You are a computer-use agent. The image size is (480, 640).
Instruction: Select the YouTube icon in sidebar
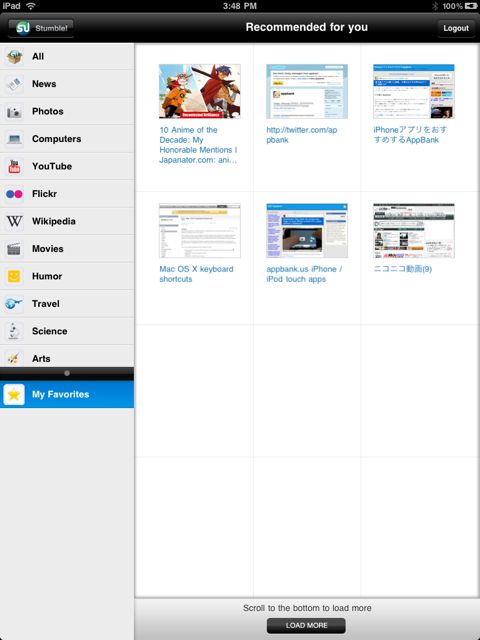click(x=14, y=167)
